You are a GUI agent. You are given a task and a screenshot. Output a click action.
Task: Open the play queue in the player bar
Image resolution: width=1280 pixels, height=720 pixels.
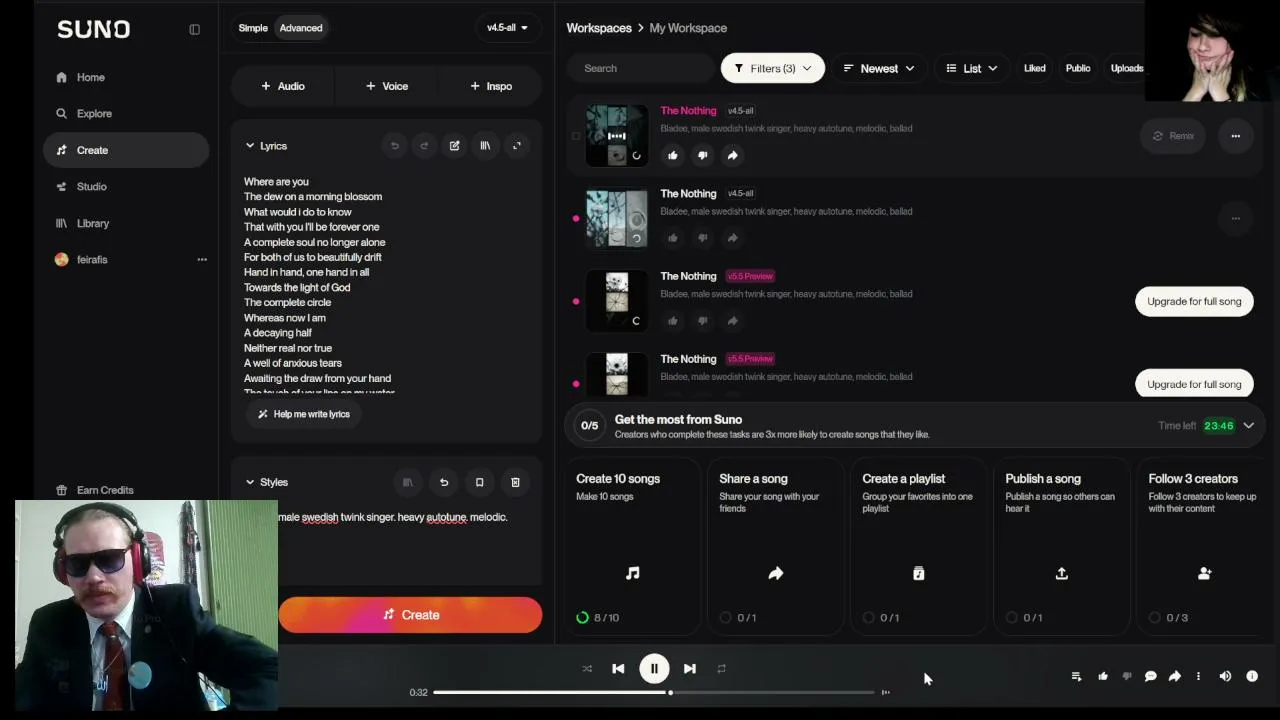click(x=1076, y=677)
